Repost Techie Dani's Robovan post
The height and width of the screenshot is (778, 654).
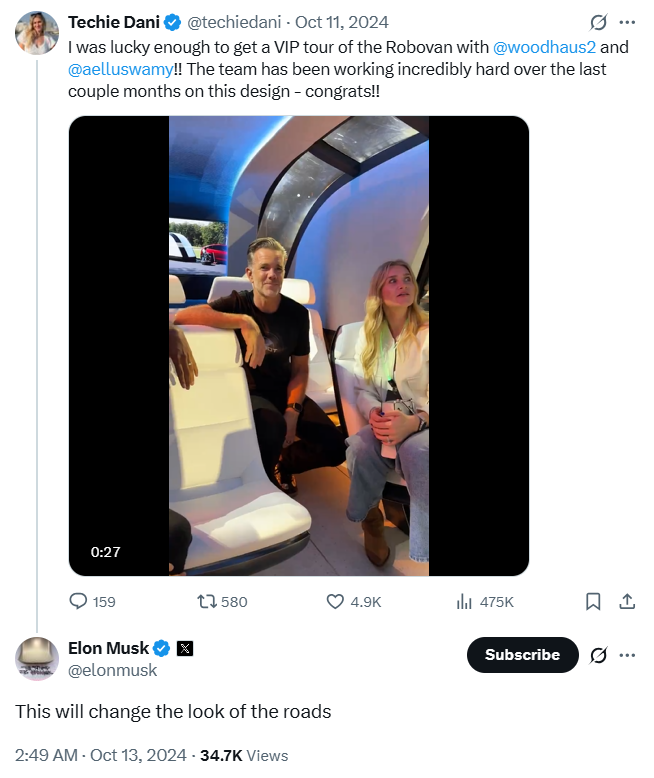pyautogui.click(x=209, y=601)
